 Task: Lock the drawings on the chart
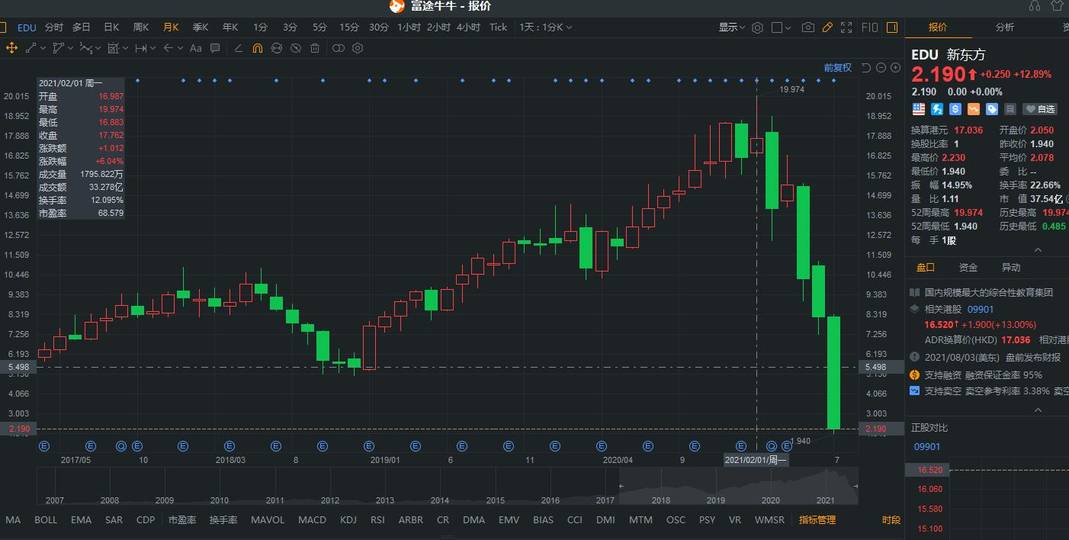[x=276, y=48]
